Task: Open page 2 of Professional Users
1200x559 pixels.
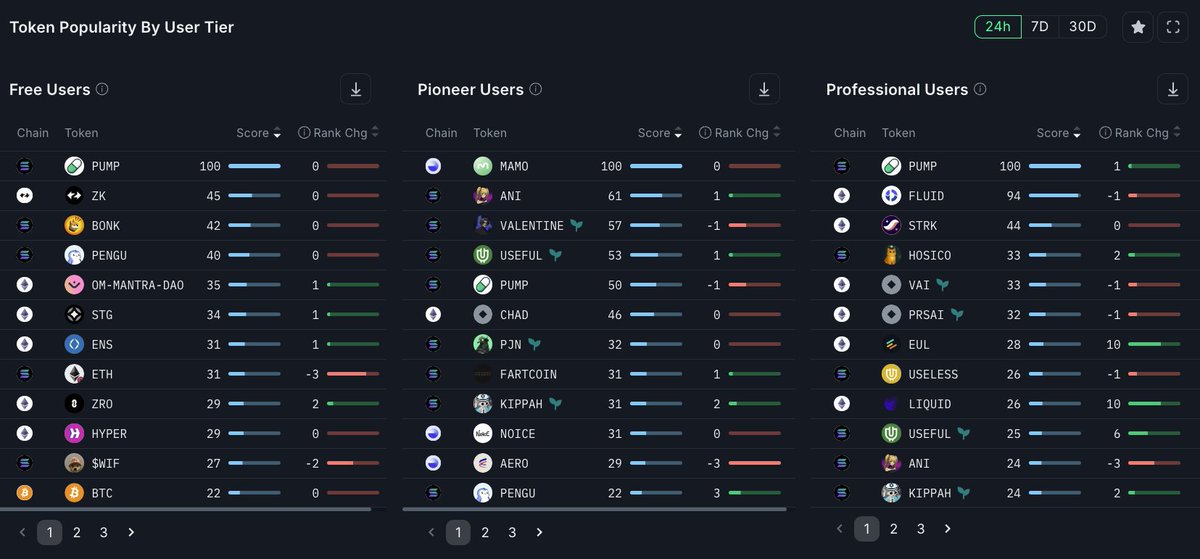Action: [x=894, y=529]
